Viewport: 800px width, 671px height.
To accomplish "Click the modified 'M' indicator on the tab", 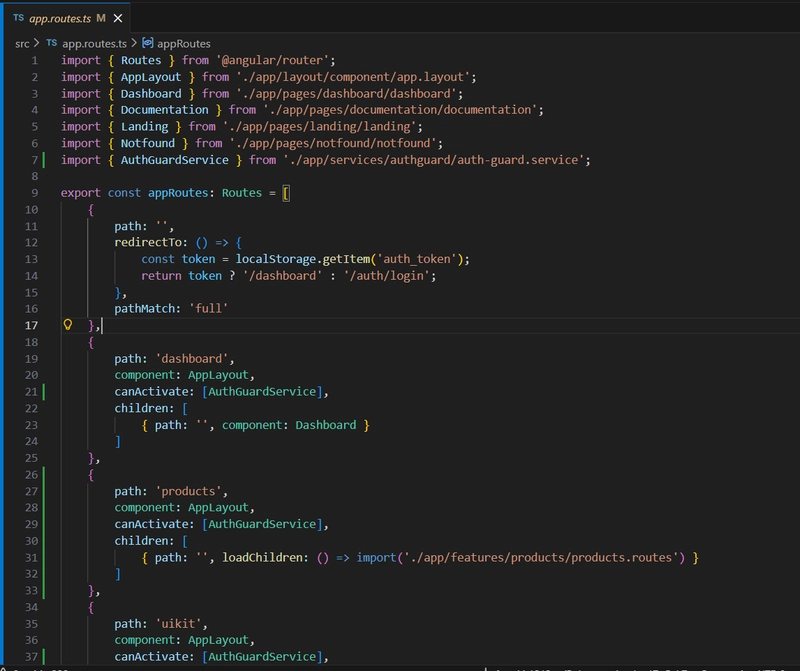I will 100,18.
